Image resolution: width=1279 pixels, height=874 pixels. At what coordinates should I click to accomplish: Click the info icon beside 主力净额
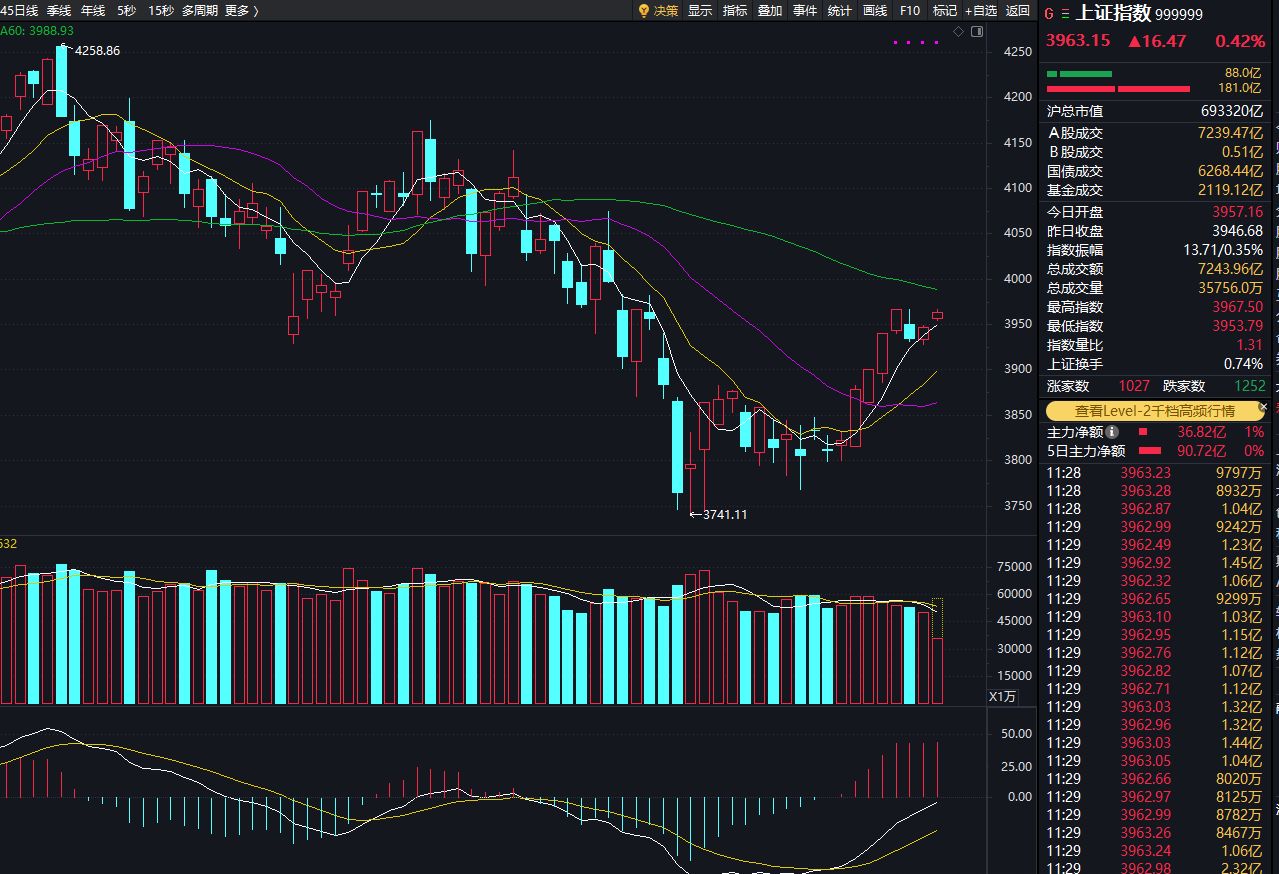coord(1112,432)
